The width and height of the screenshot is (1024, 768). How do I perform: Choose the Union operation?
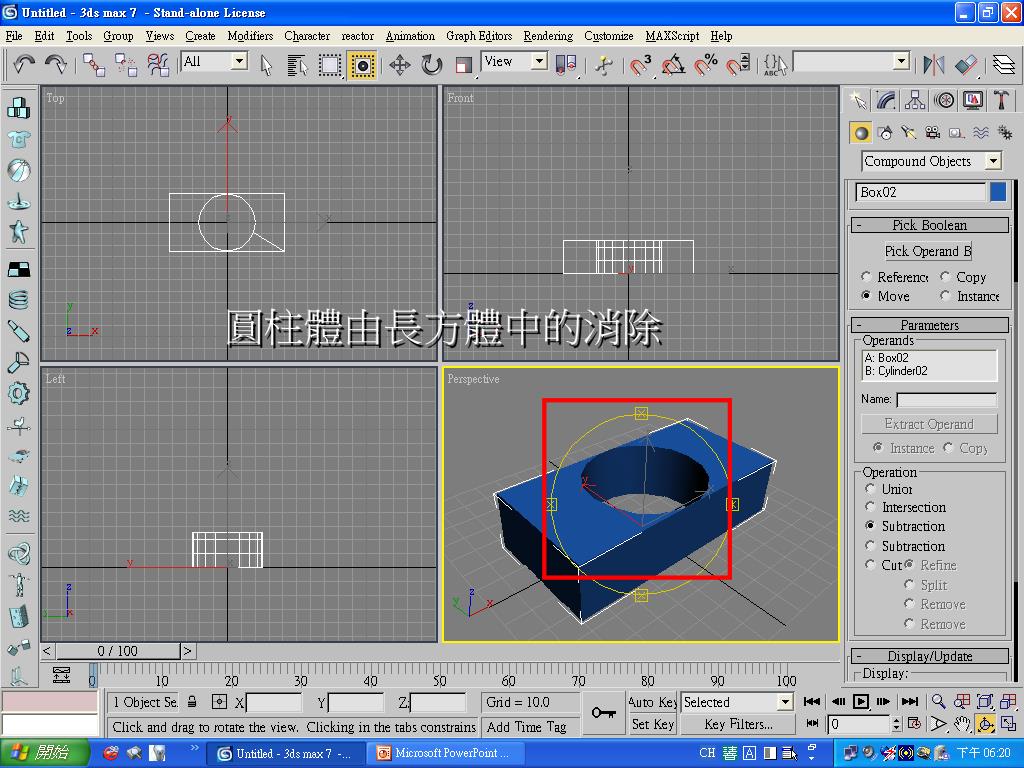point(870,488)
